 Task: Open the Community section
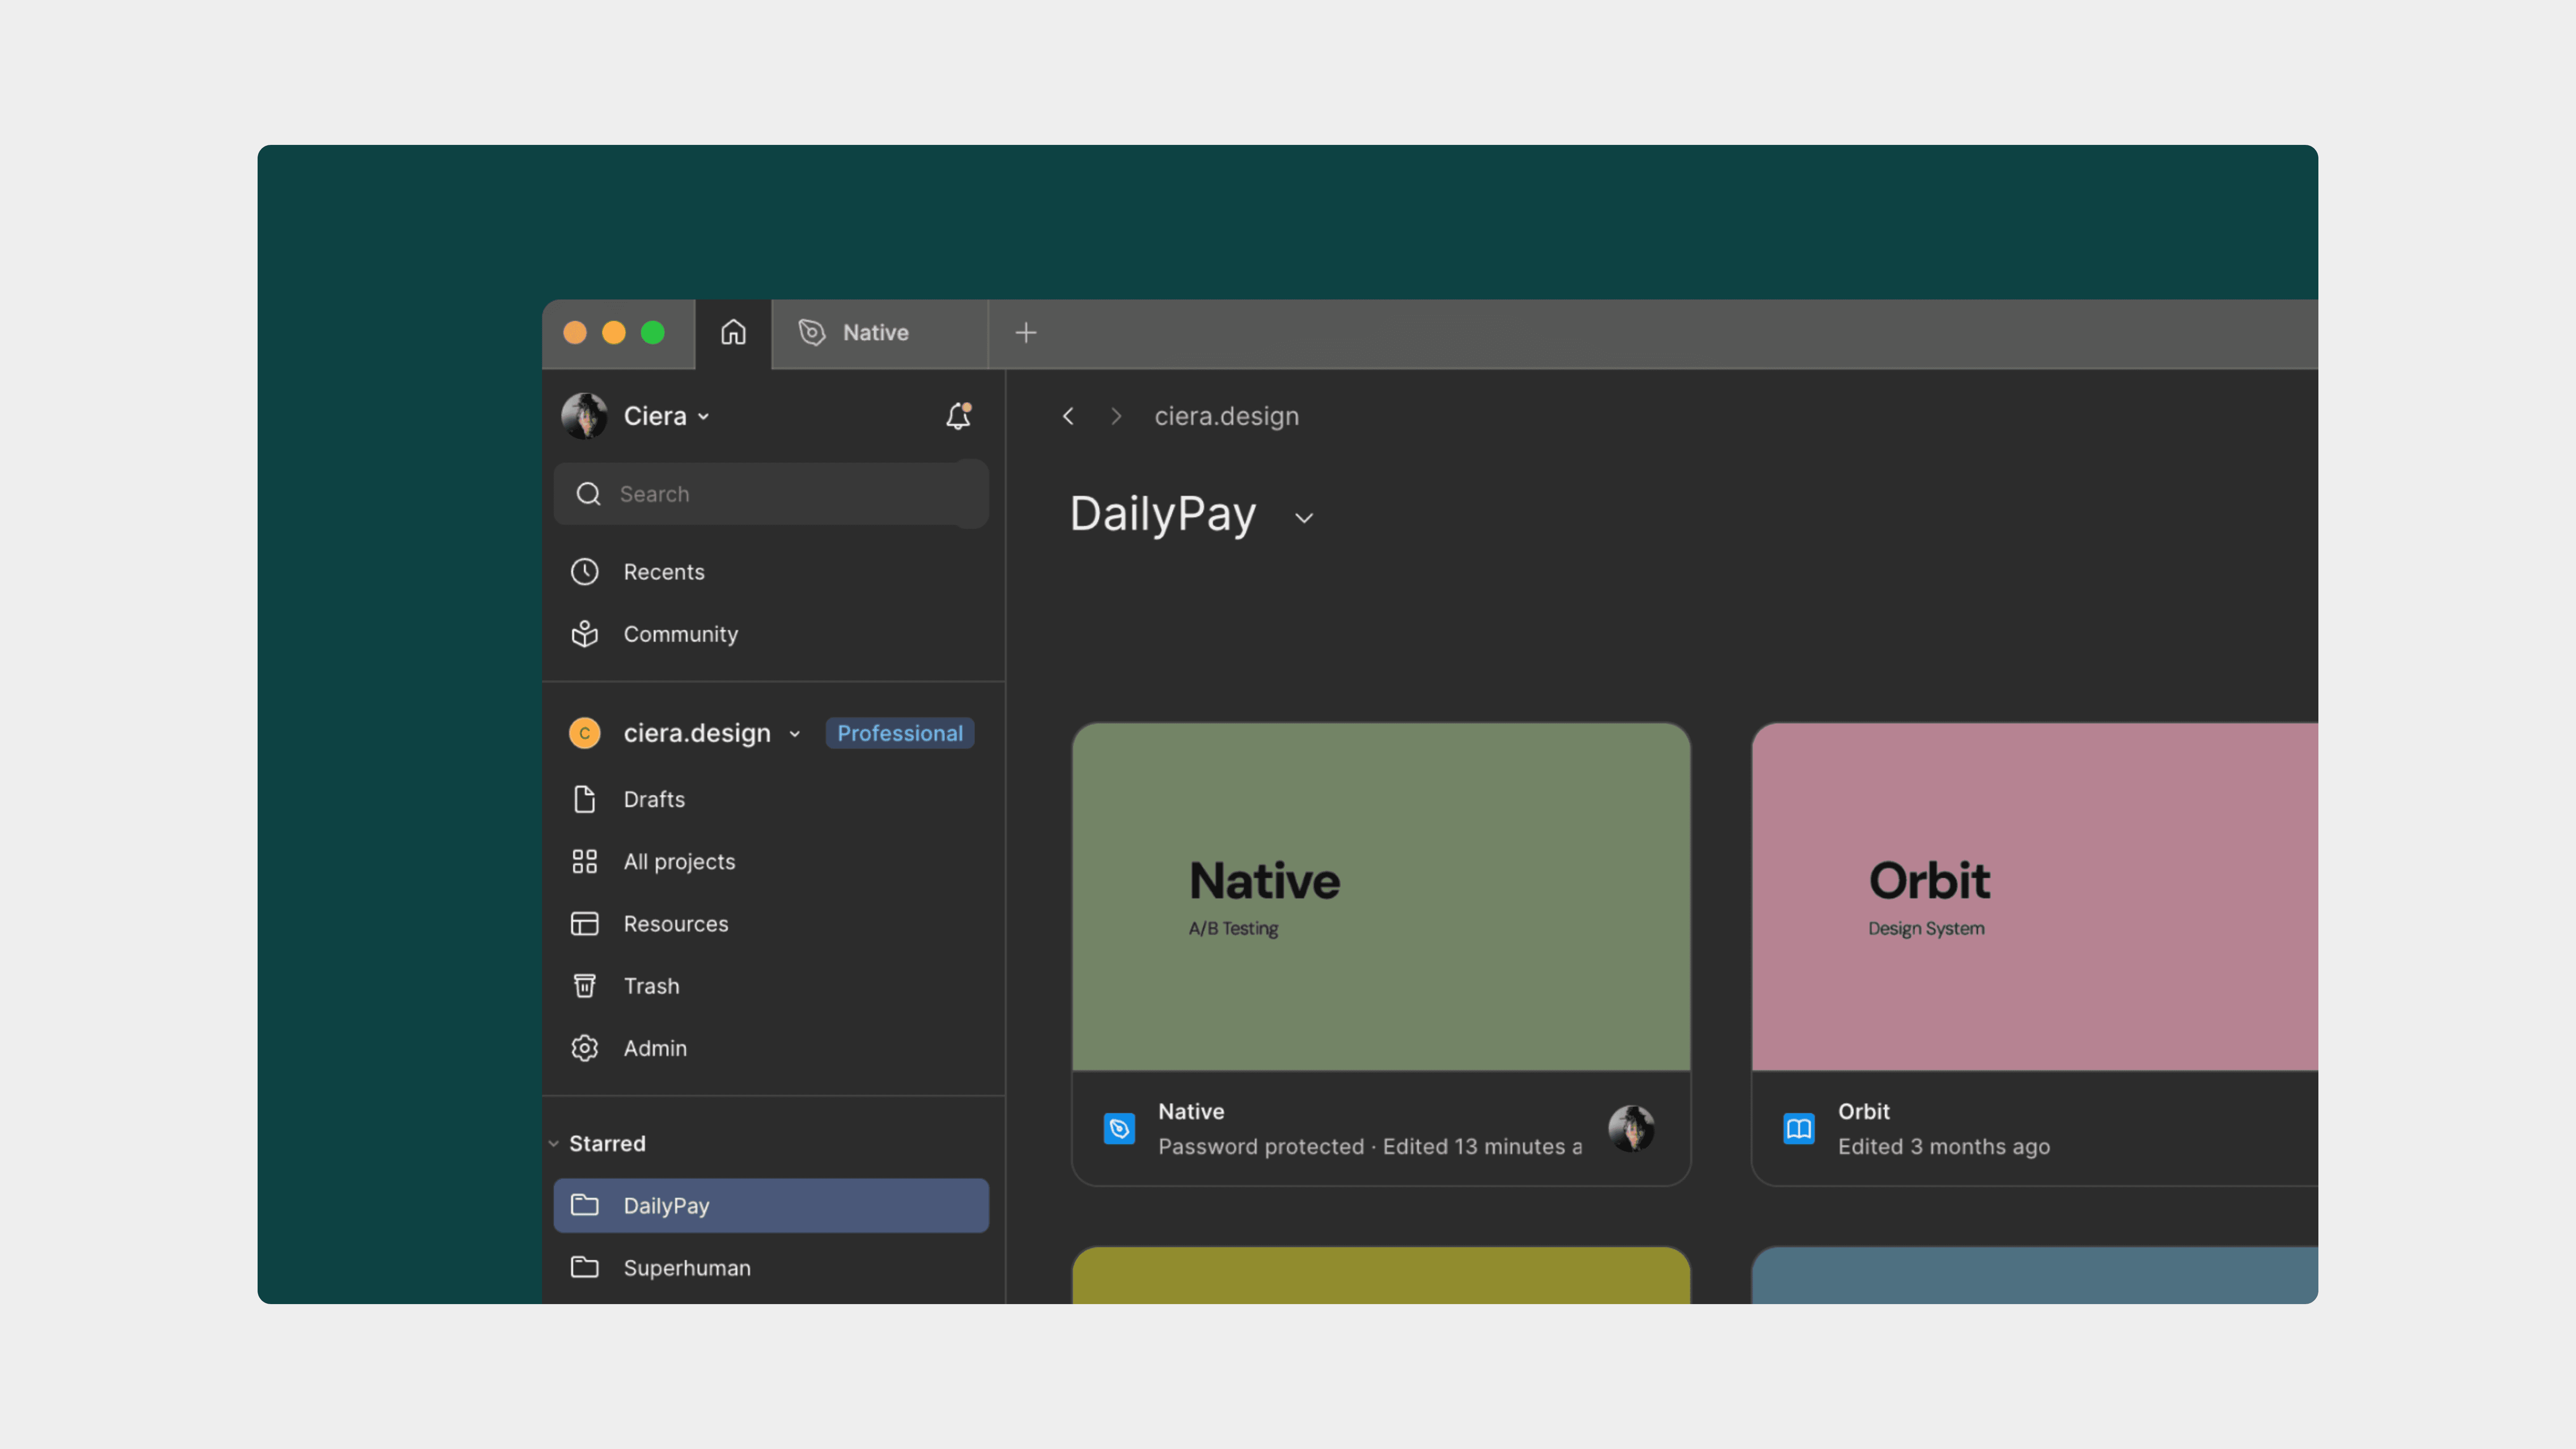pyautogui.click(x=680, y=634)
